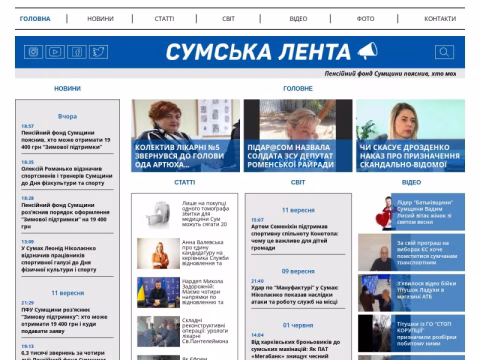Click the Микола Задорожній article thumbnail
The image size is (480, 360).
coord(158,292)
